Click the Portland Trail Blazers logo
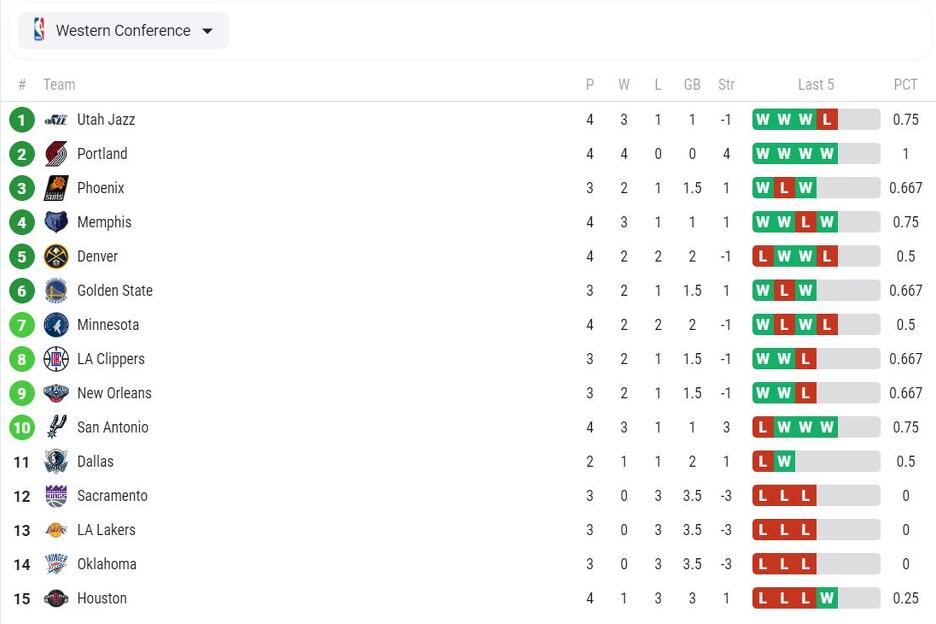 click(56, 154)
